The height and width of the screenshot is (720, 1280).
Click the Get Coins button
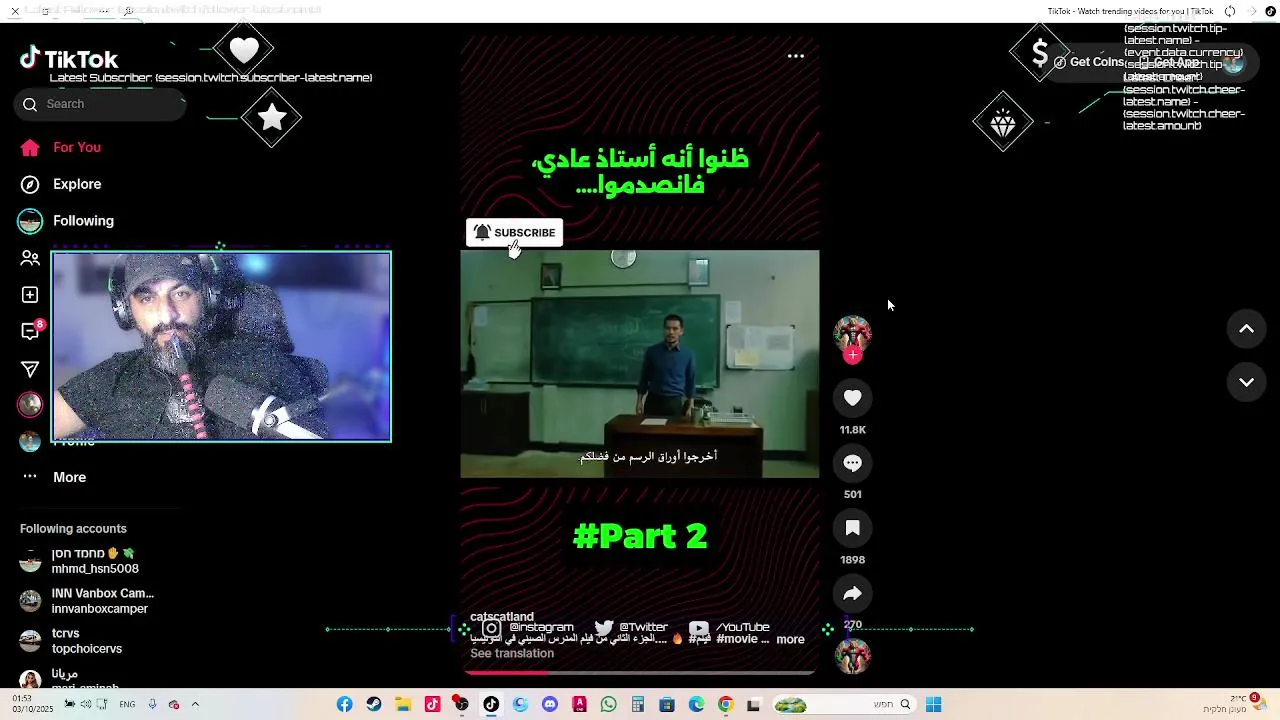(x=1088, y=62)
